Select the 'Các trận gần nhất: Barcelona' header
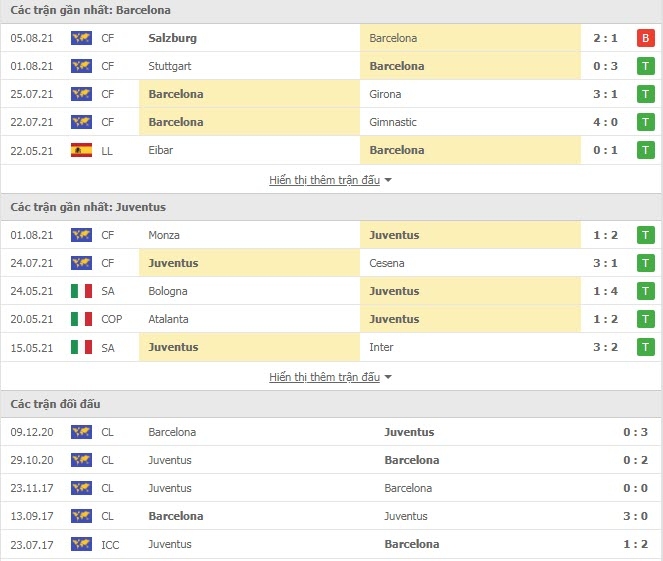663x561 pixels. click(90, 10)
